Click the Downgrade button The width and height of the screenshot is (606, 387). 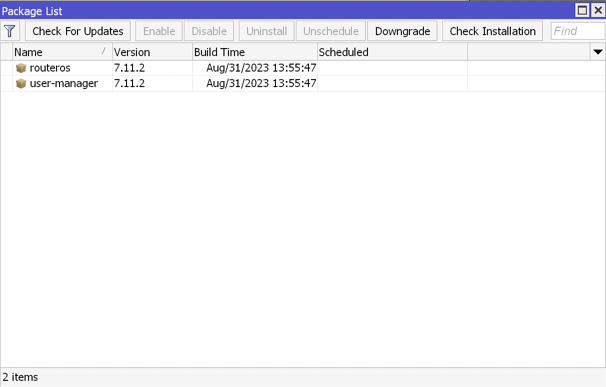pyautogui.click(x=402, y=31)
